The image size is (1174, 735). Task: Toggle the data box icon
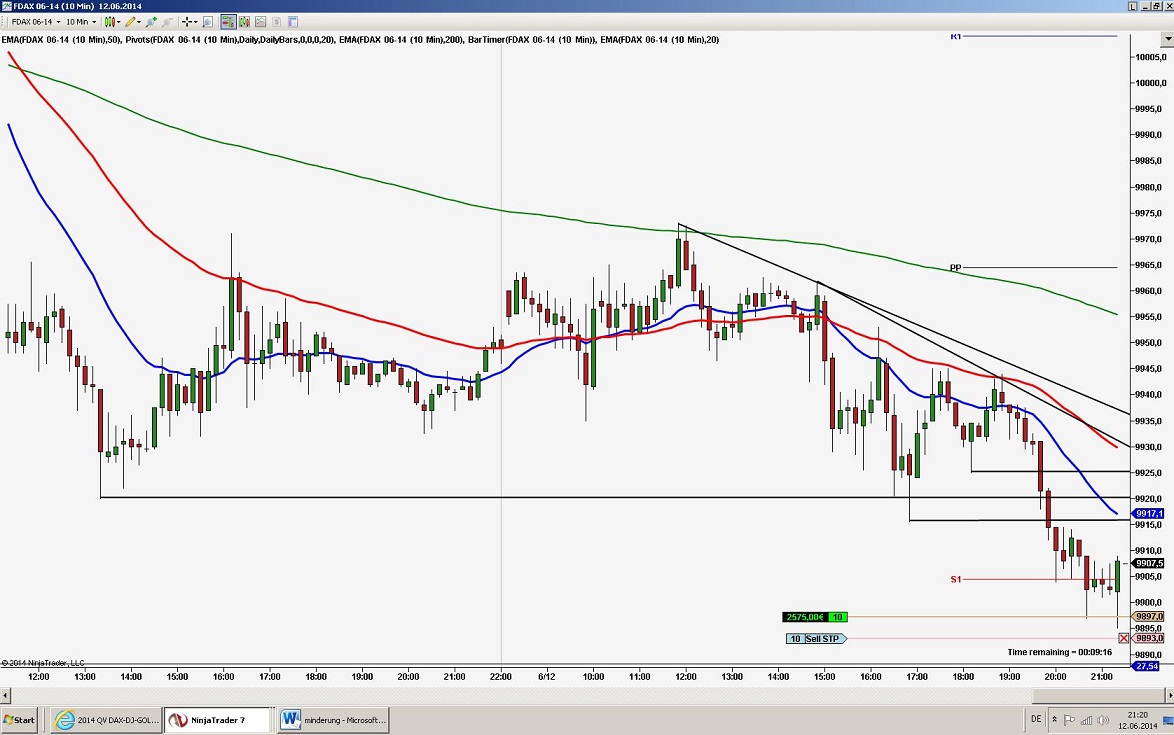pos(208,21)
